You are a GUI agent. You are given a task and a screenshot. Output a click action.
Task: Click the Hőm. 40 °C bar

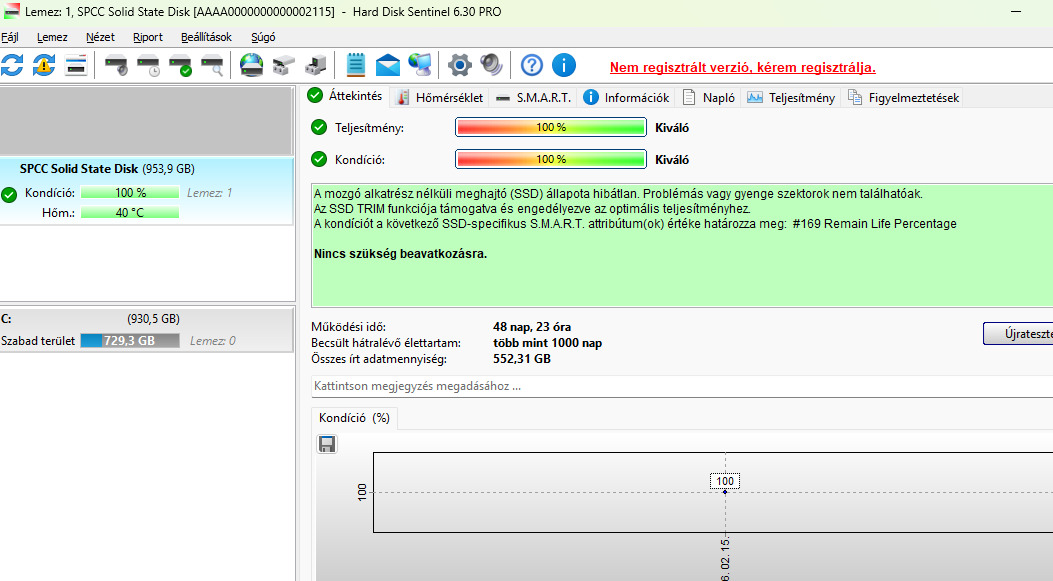130,213
